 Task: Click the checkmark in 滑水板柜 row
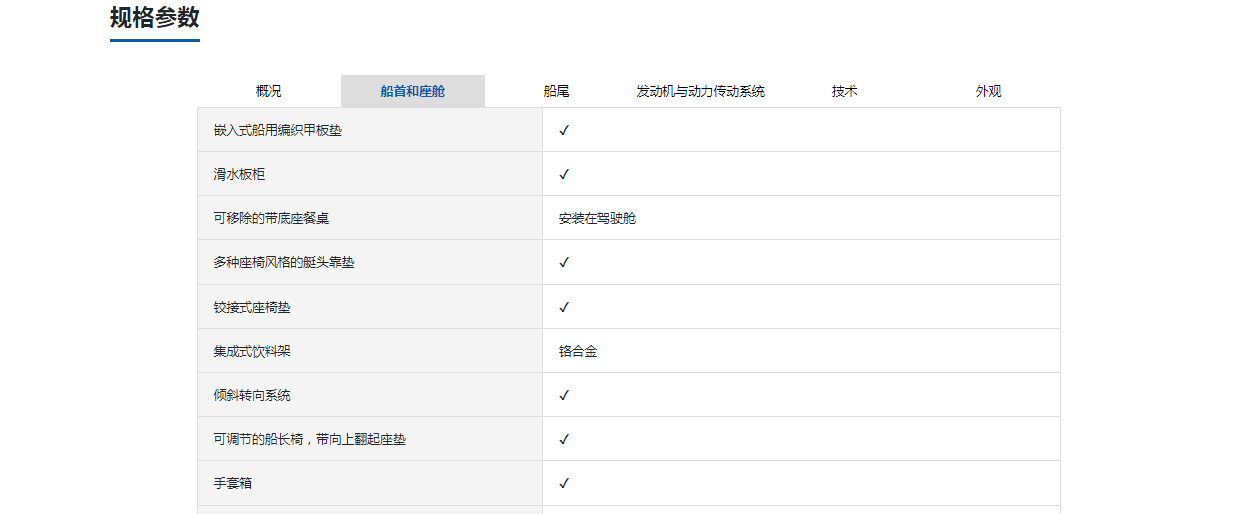564,174
